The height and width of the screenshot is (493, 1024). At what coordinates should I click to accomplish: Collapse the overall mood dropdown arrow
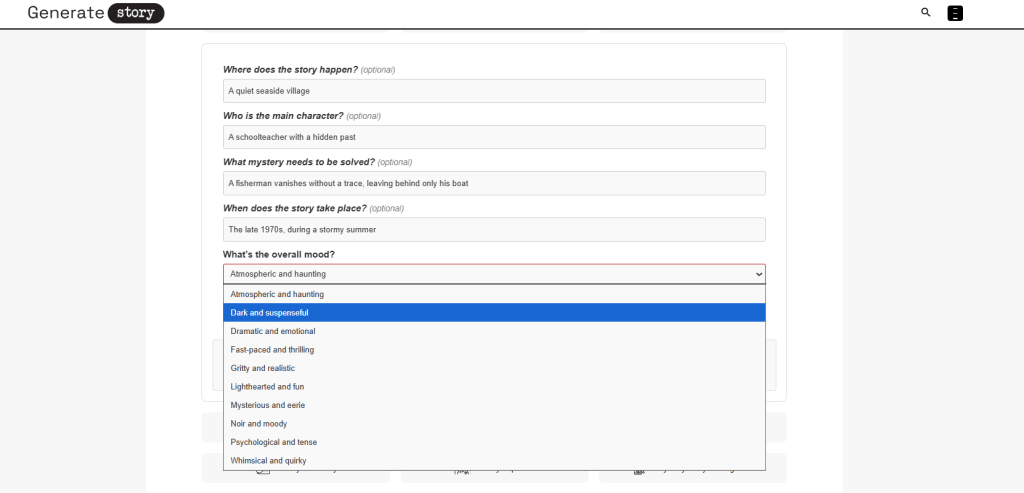[x=758, y=274]
